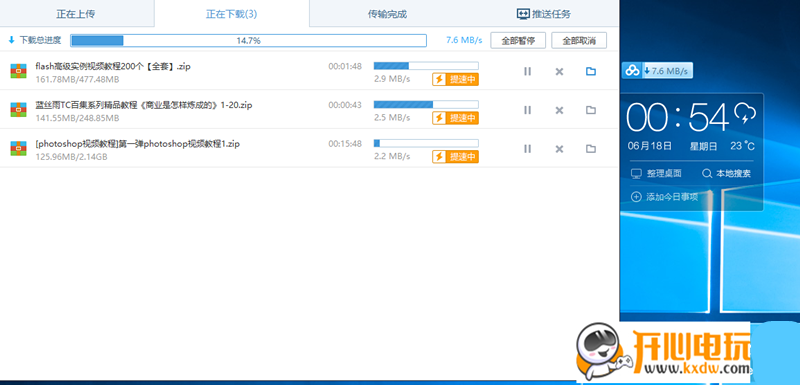The height and width of the screenshot is (385, 800).
Task: Switch to the 正在上传 tab
Action: pyautogui.click(x=76, y=14)
